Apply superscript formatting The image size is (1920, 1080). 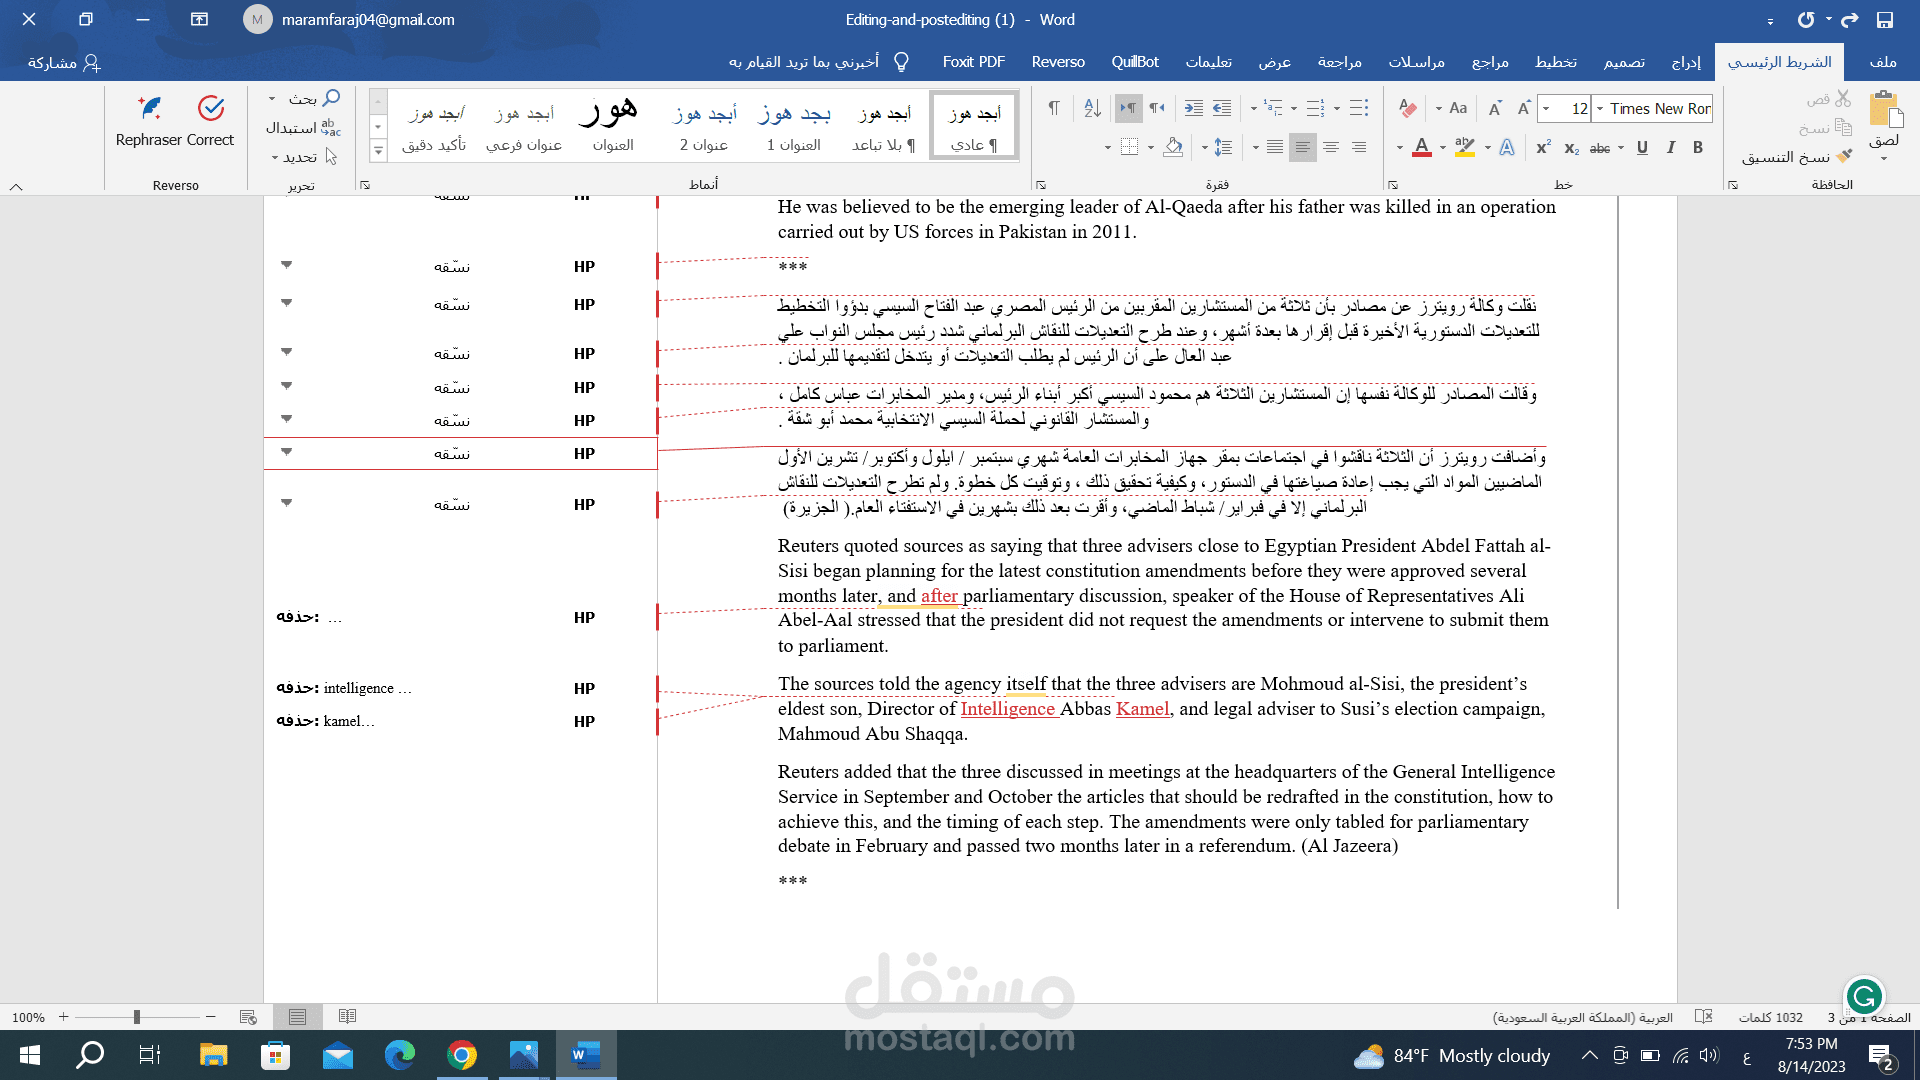click(1543, 148)
